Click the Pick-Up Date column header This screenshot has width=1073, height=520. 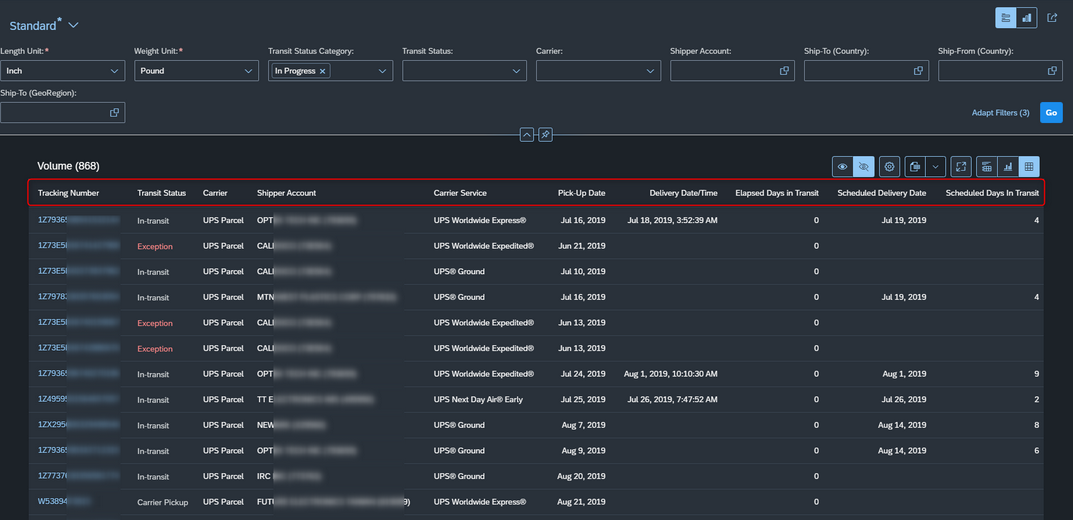(582, 193)
